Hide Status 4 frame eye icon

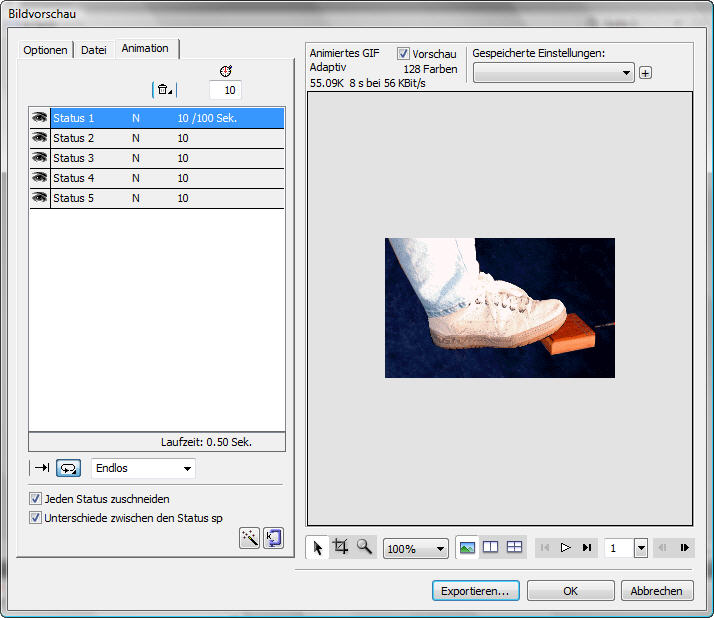point(40,178)
